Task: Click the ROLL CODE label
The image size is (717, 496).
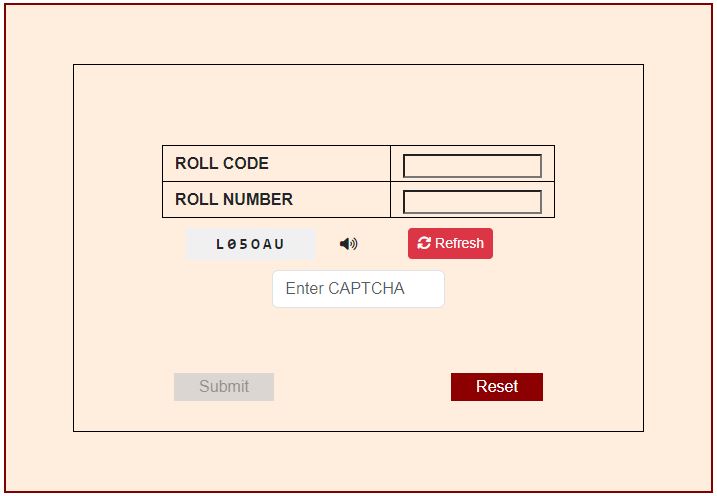Action: coord(222,164)
